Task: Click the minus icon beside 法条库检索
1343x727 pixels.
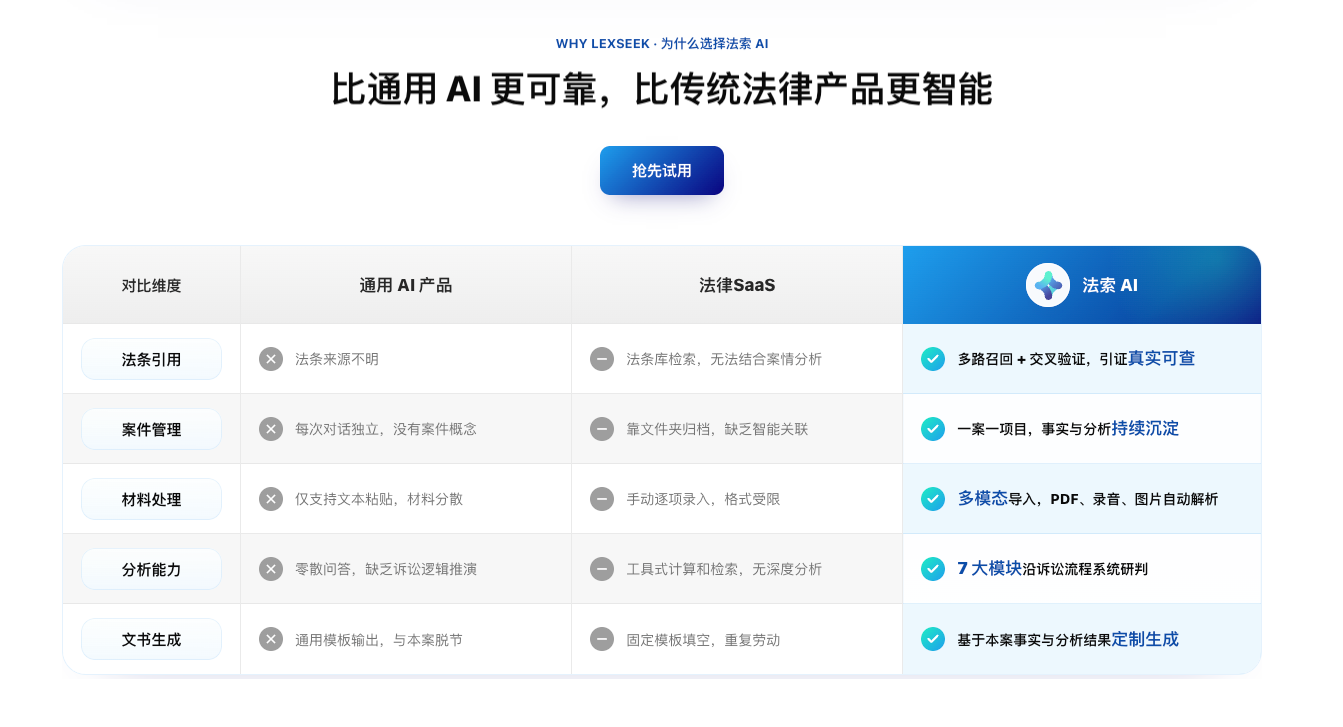Action: [x=602, y=359]
